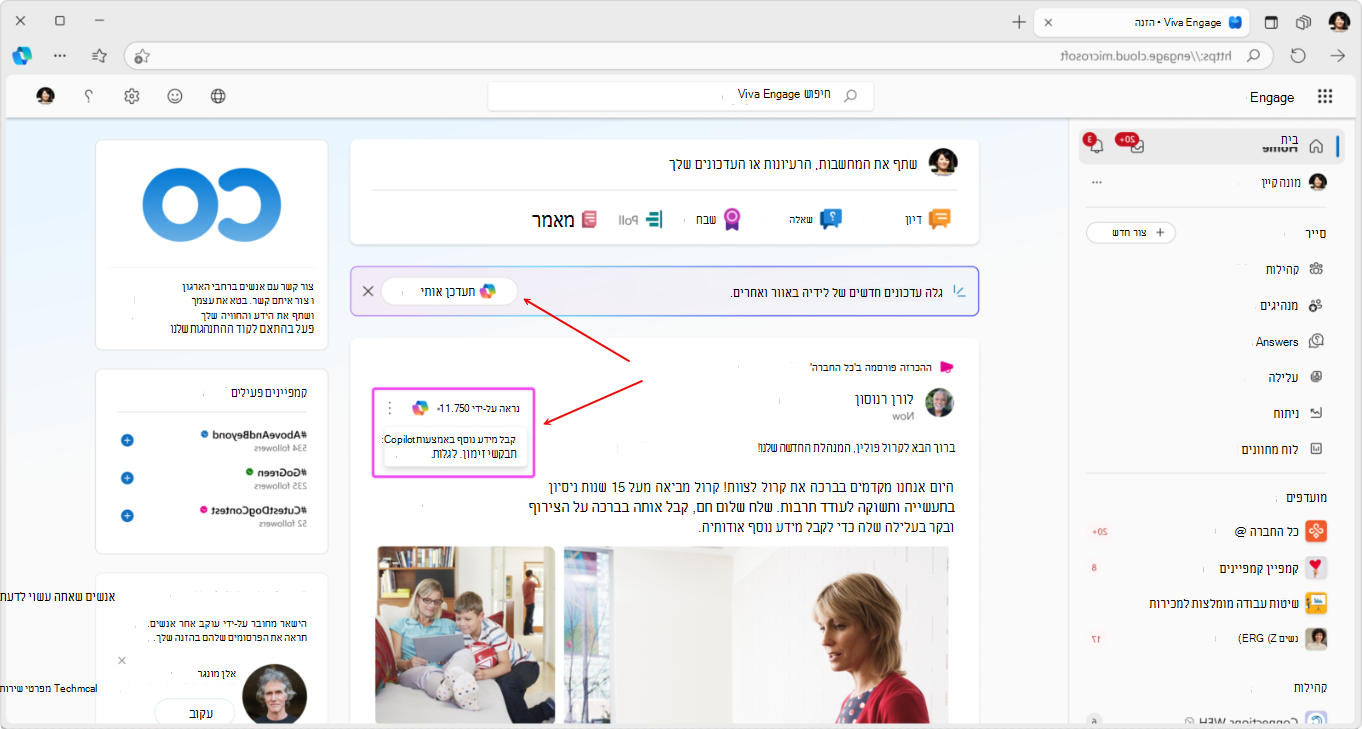
Task: Open the נשים ERG community
Action: tap(1282, 638)
